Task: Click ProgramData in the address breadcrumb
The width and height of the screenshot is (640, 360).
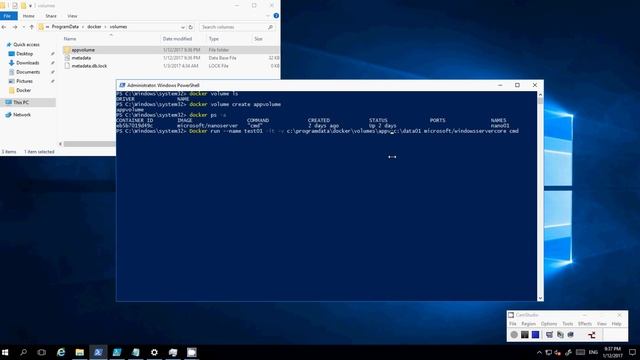Action: pyautogui.click(x=65, y=27)
